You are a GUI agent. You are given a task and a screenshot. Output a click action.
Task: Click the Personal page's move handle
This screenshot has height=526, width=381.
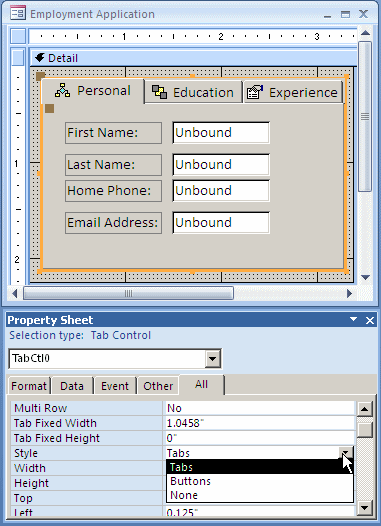tap(49, 108)
